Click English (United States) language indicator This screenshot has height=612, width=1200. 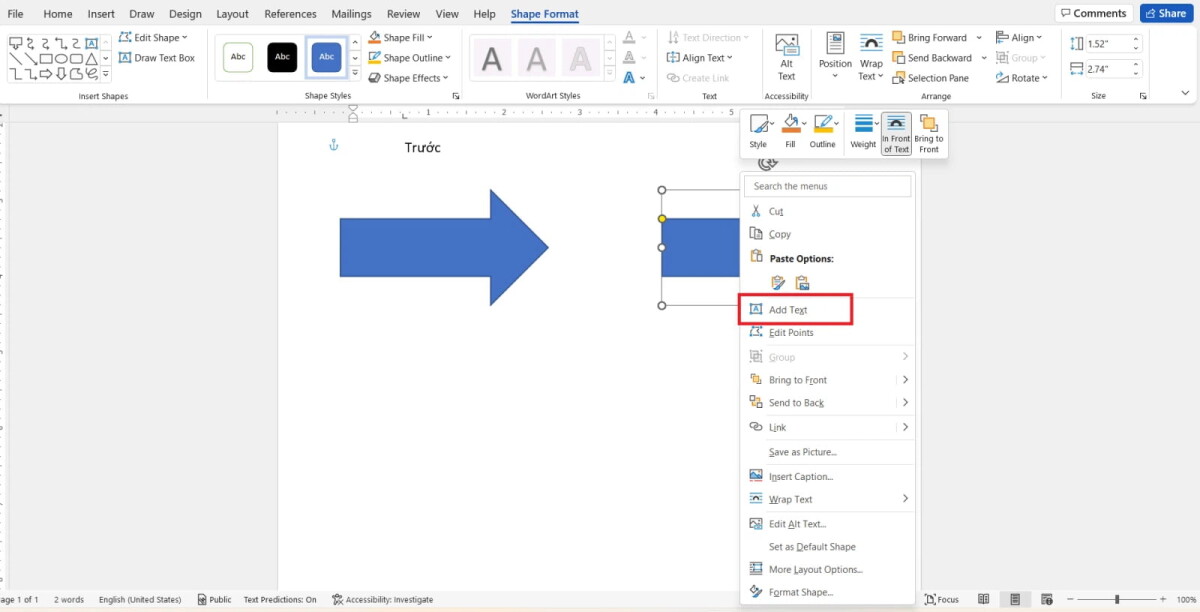click(x=140, y=599)
